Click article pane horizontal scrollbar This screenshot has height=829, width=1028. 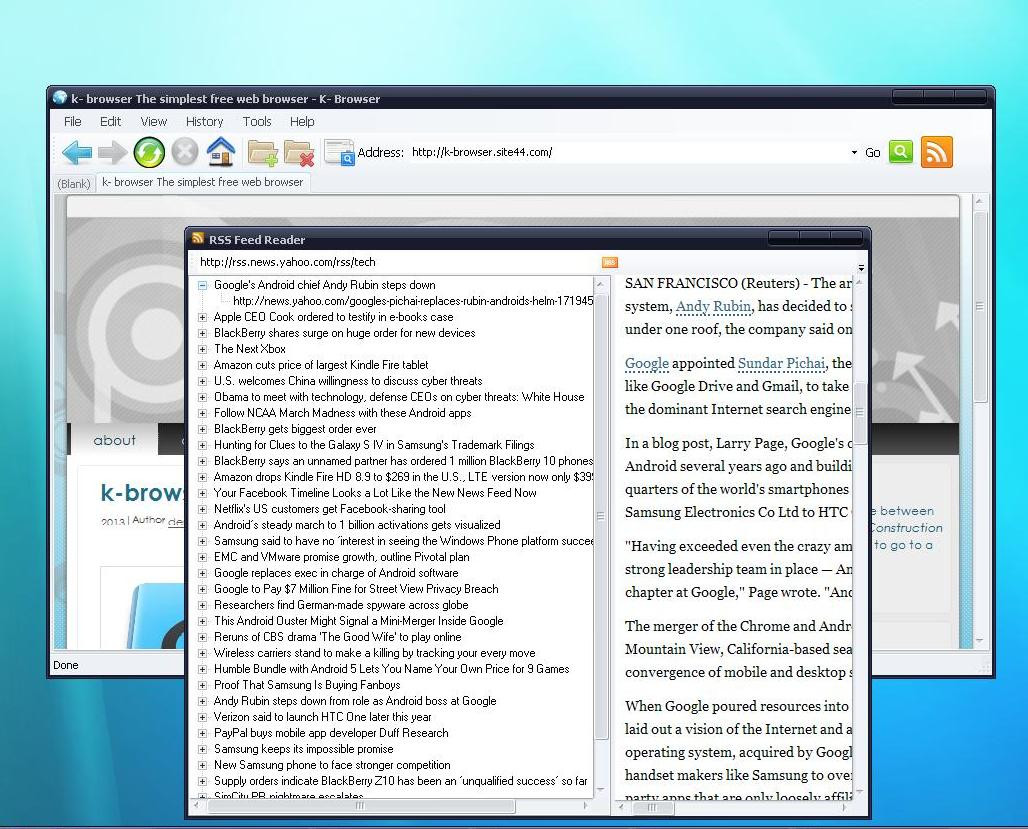(652, 807)
